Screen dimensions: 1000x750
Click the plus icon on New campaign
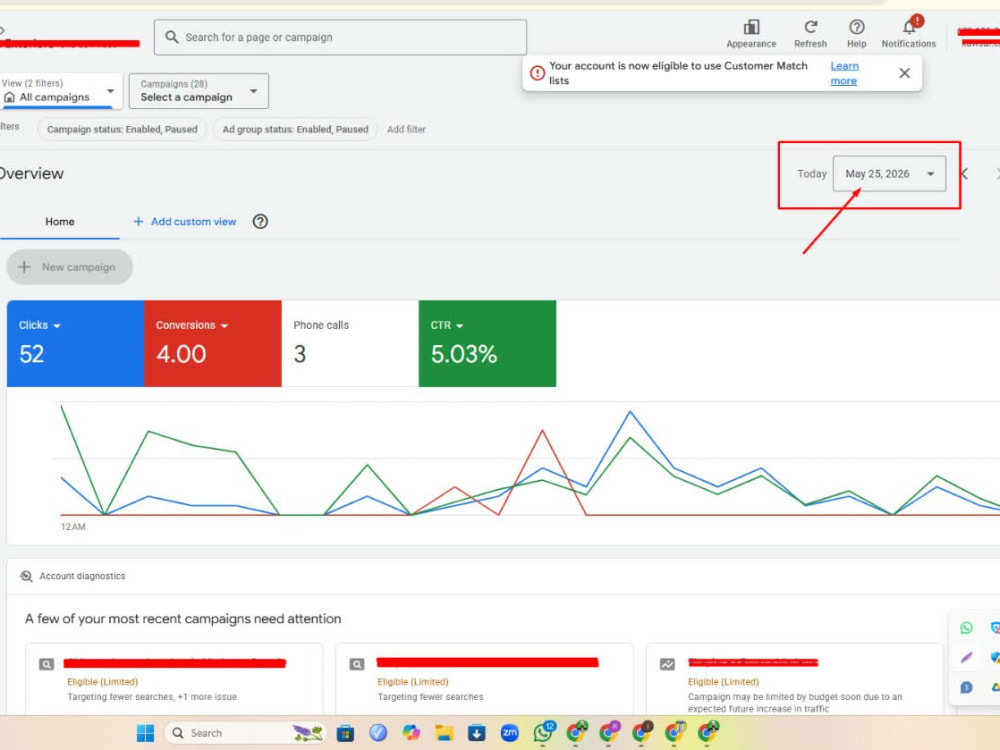(24, 267)
